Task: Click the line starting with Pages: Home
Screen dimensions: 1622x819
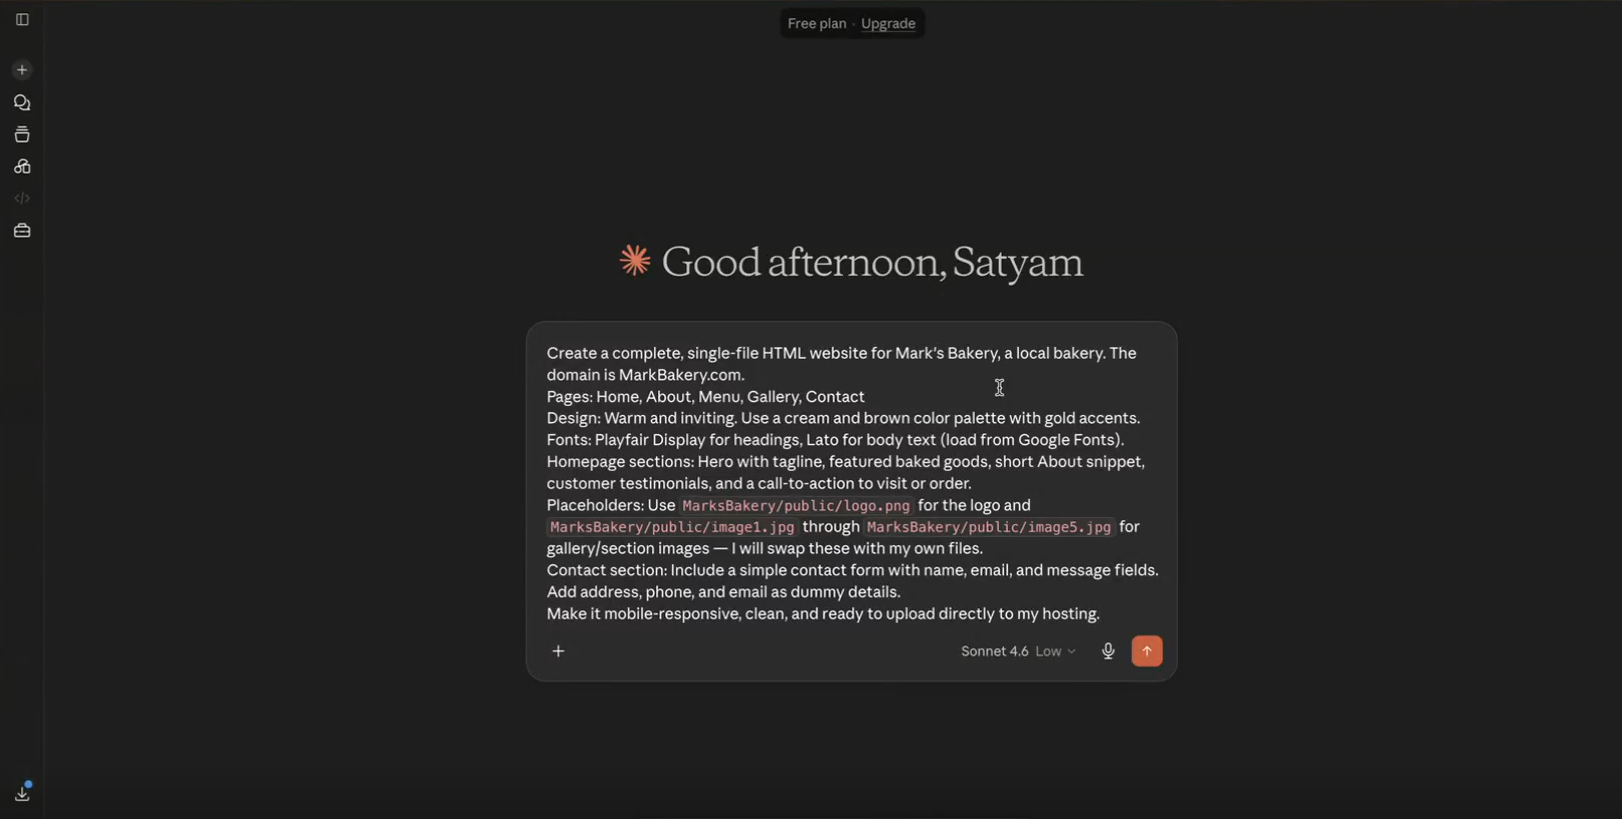Action: coord(705,397)
